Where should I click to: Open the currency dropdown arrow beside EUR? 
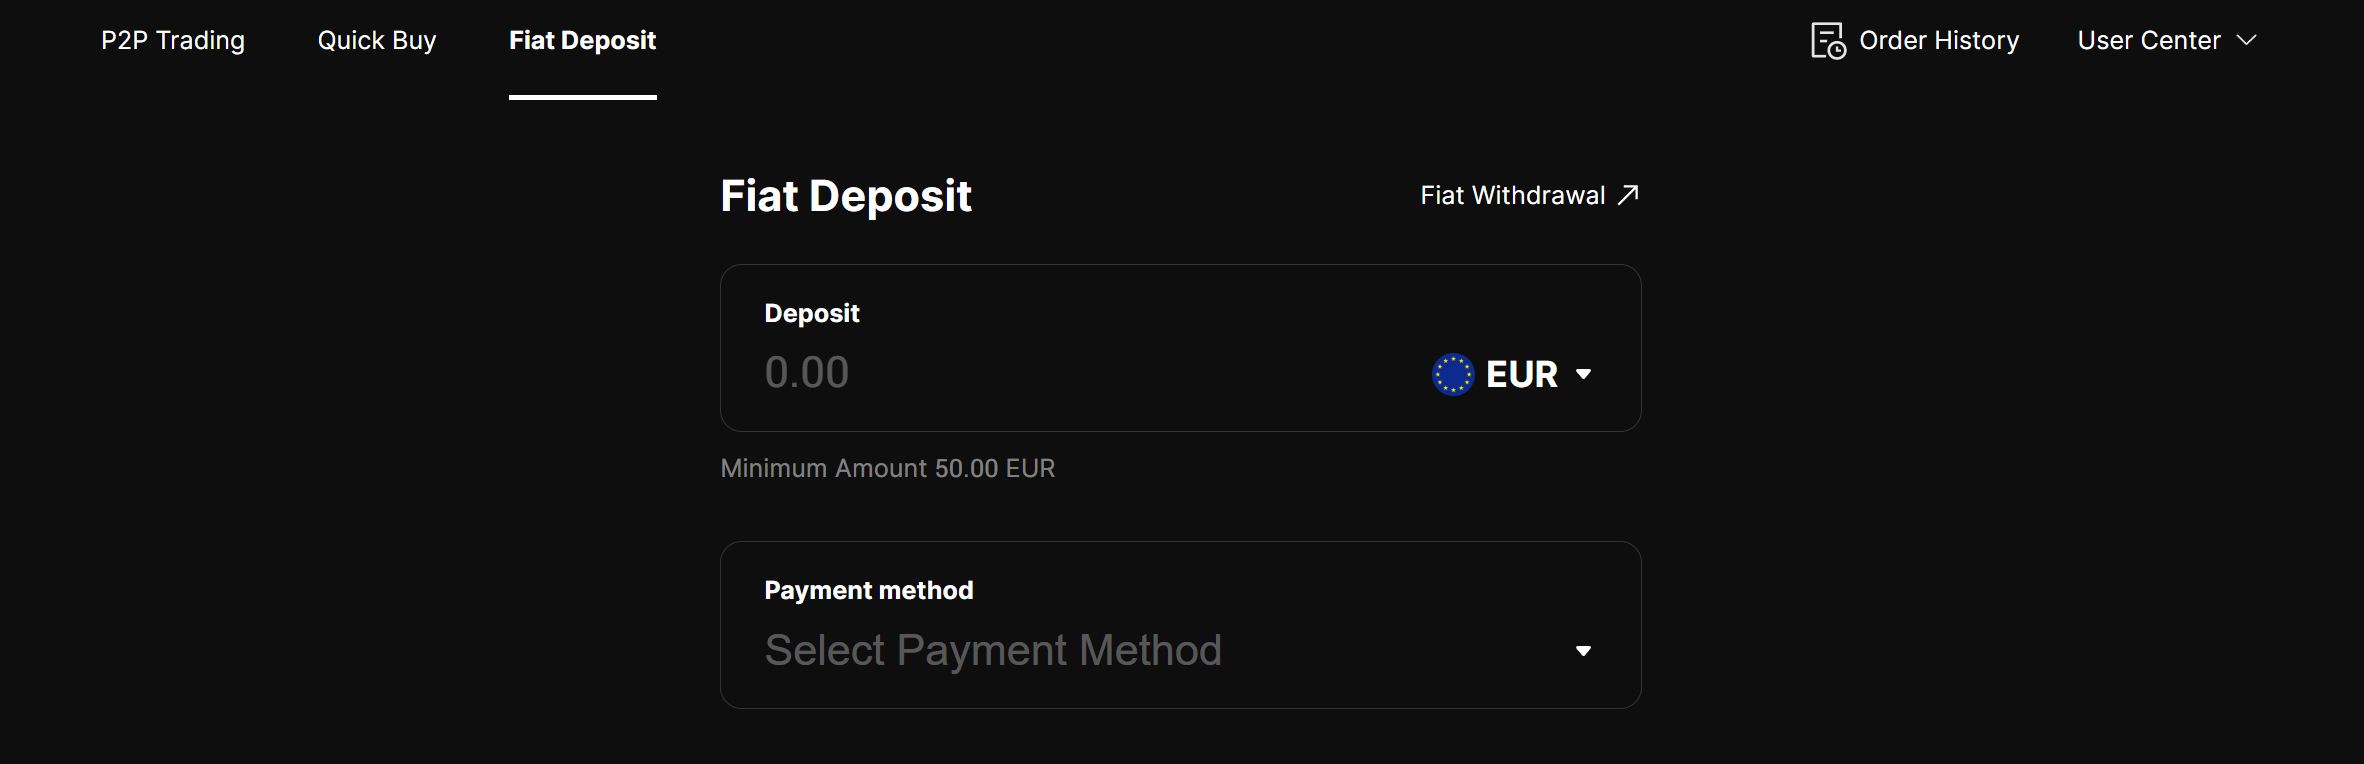click(x=1583, y=374)
